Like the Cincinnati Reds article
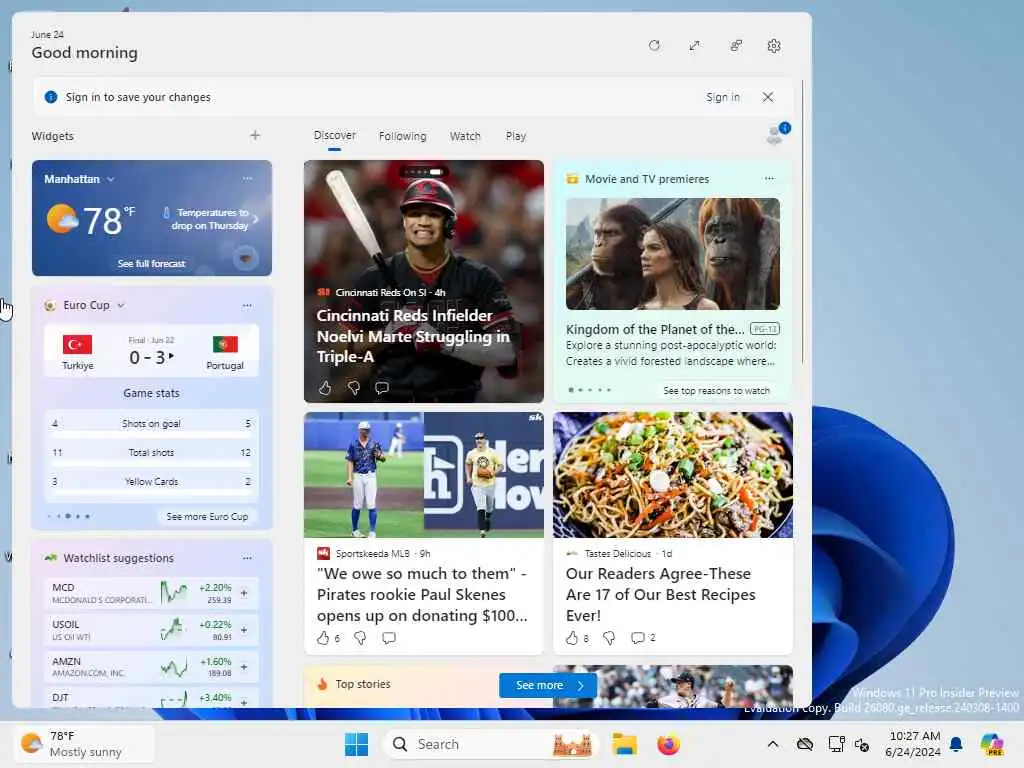The width and height of the screenshot is (1024, 768). tap(325, 388)
